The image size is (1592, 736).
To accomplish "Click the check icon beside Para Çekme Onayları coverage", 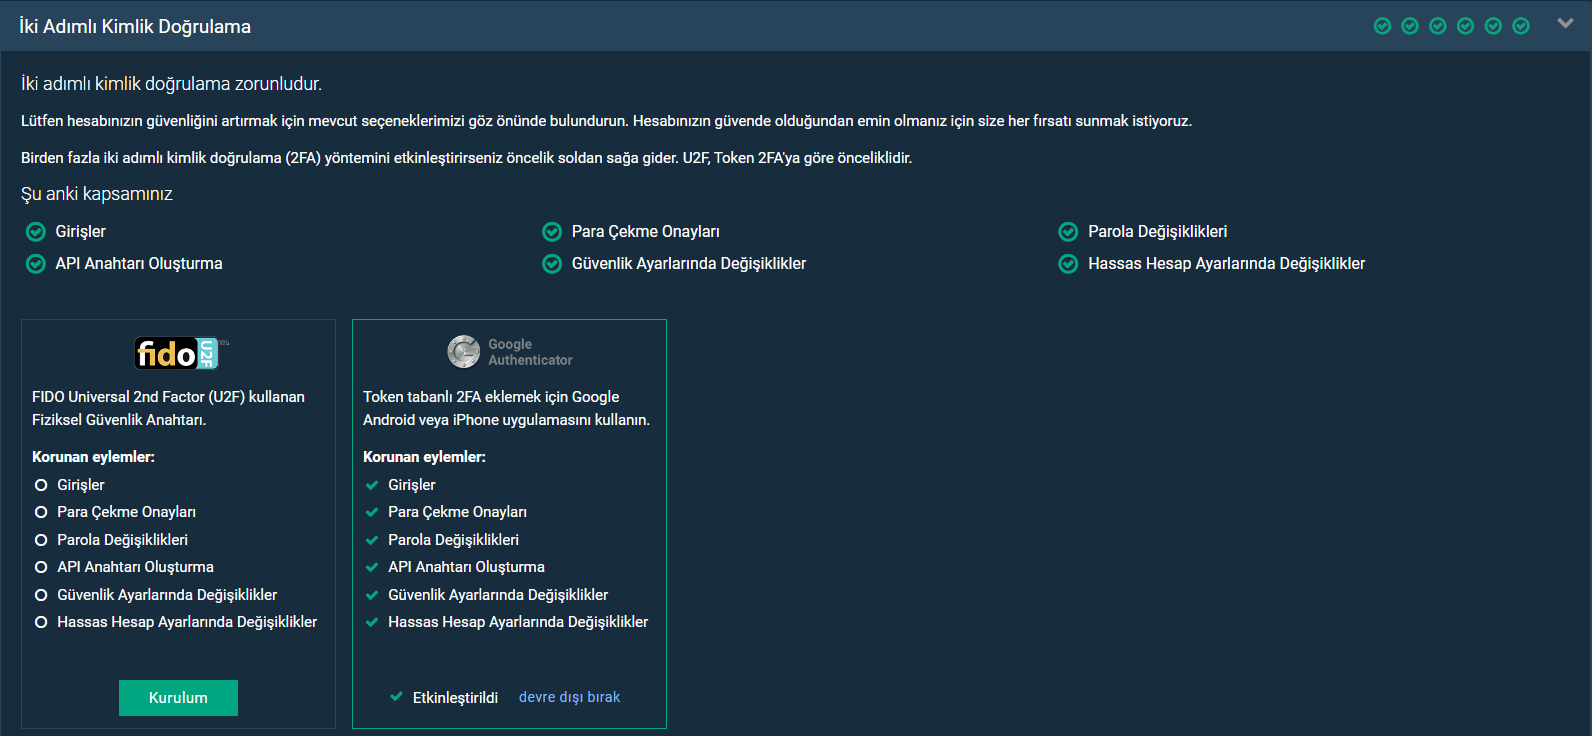I will point(552,232).
